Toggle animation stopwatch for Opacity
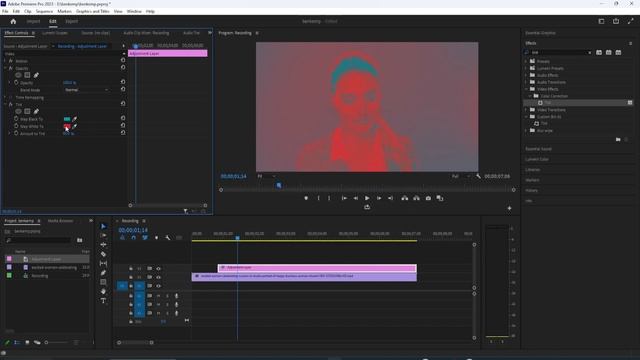The image size is (640, 360). (x=16, y=82)
